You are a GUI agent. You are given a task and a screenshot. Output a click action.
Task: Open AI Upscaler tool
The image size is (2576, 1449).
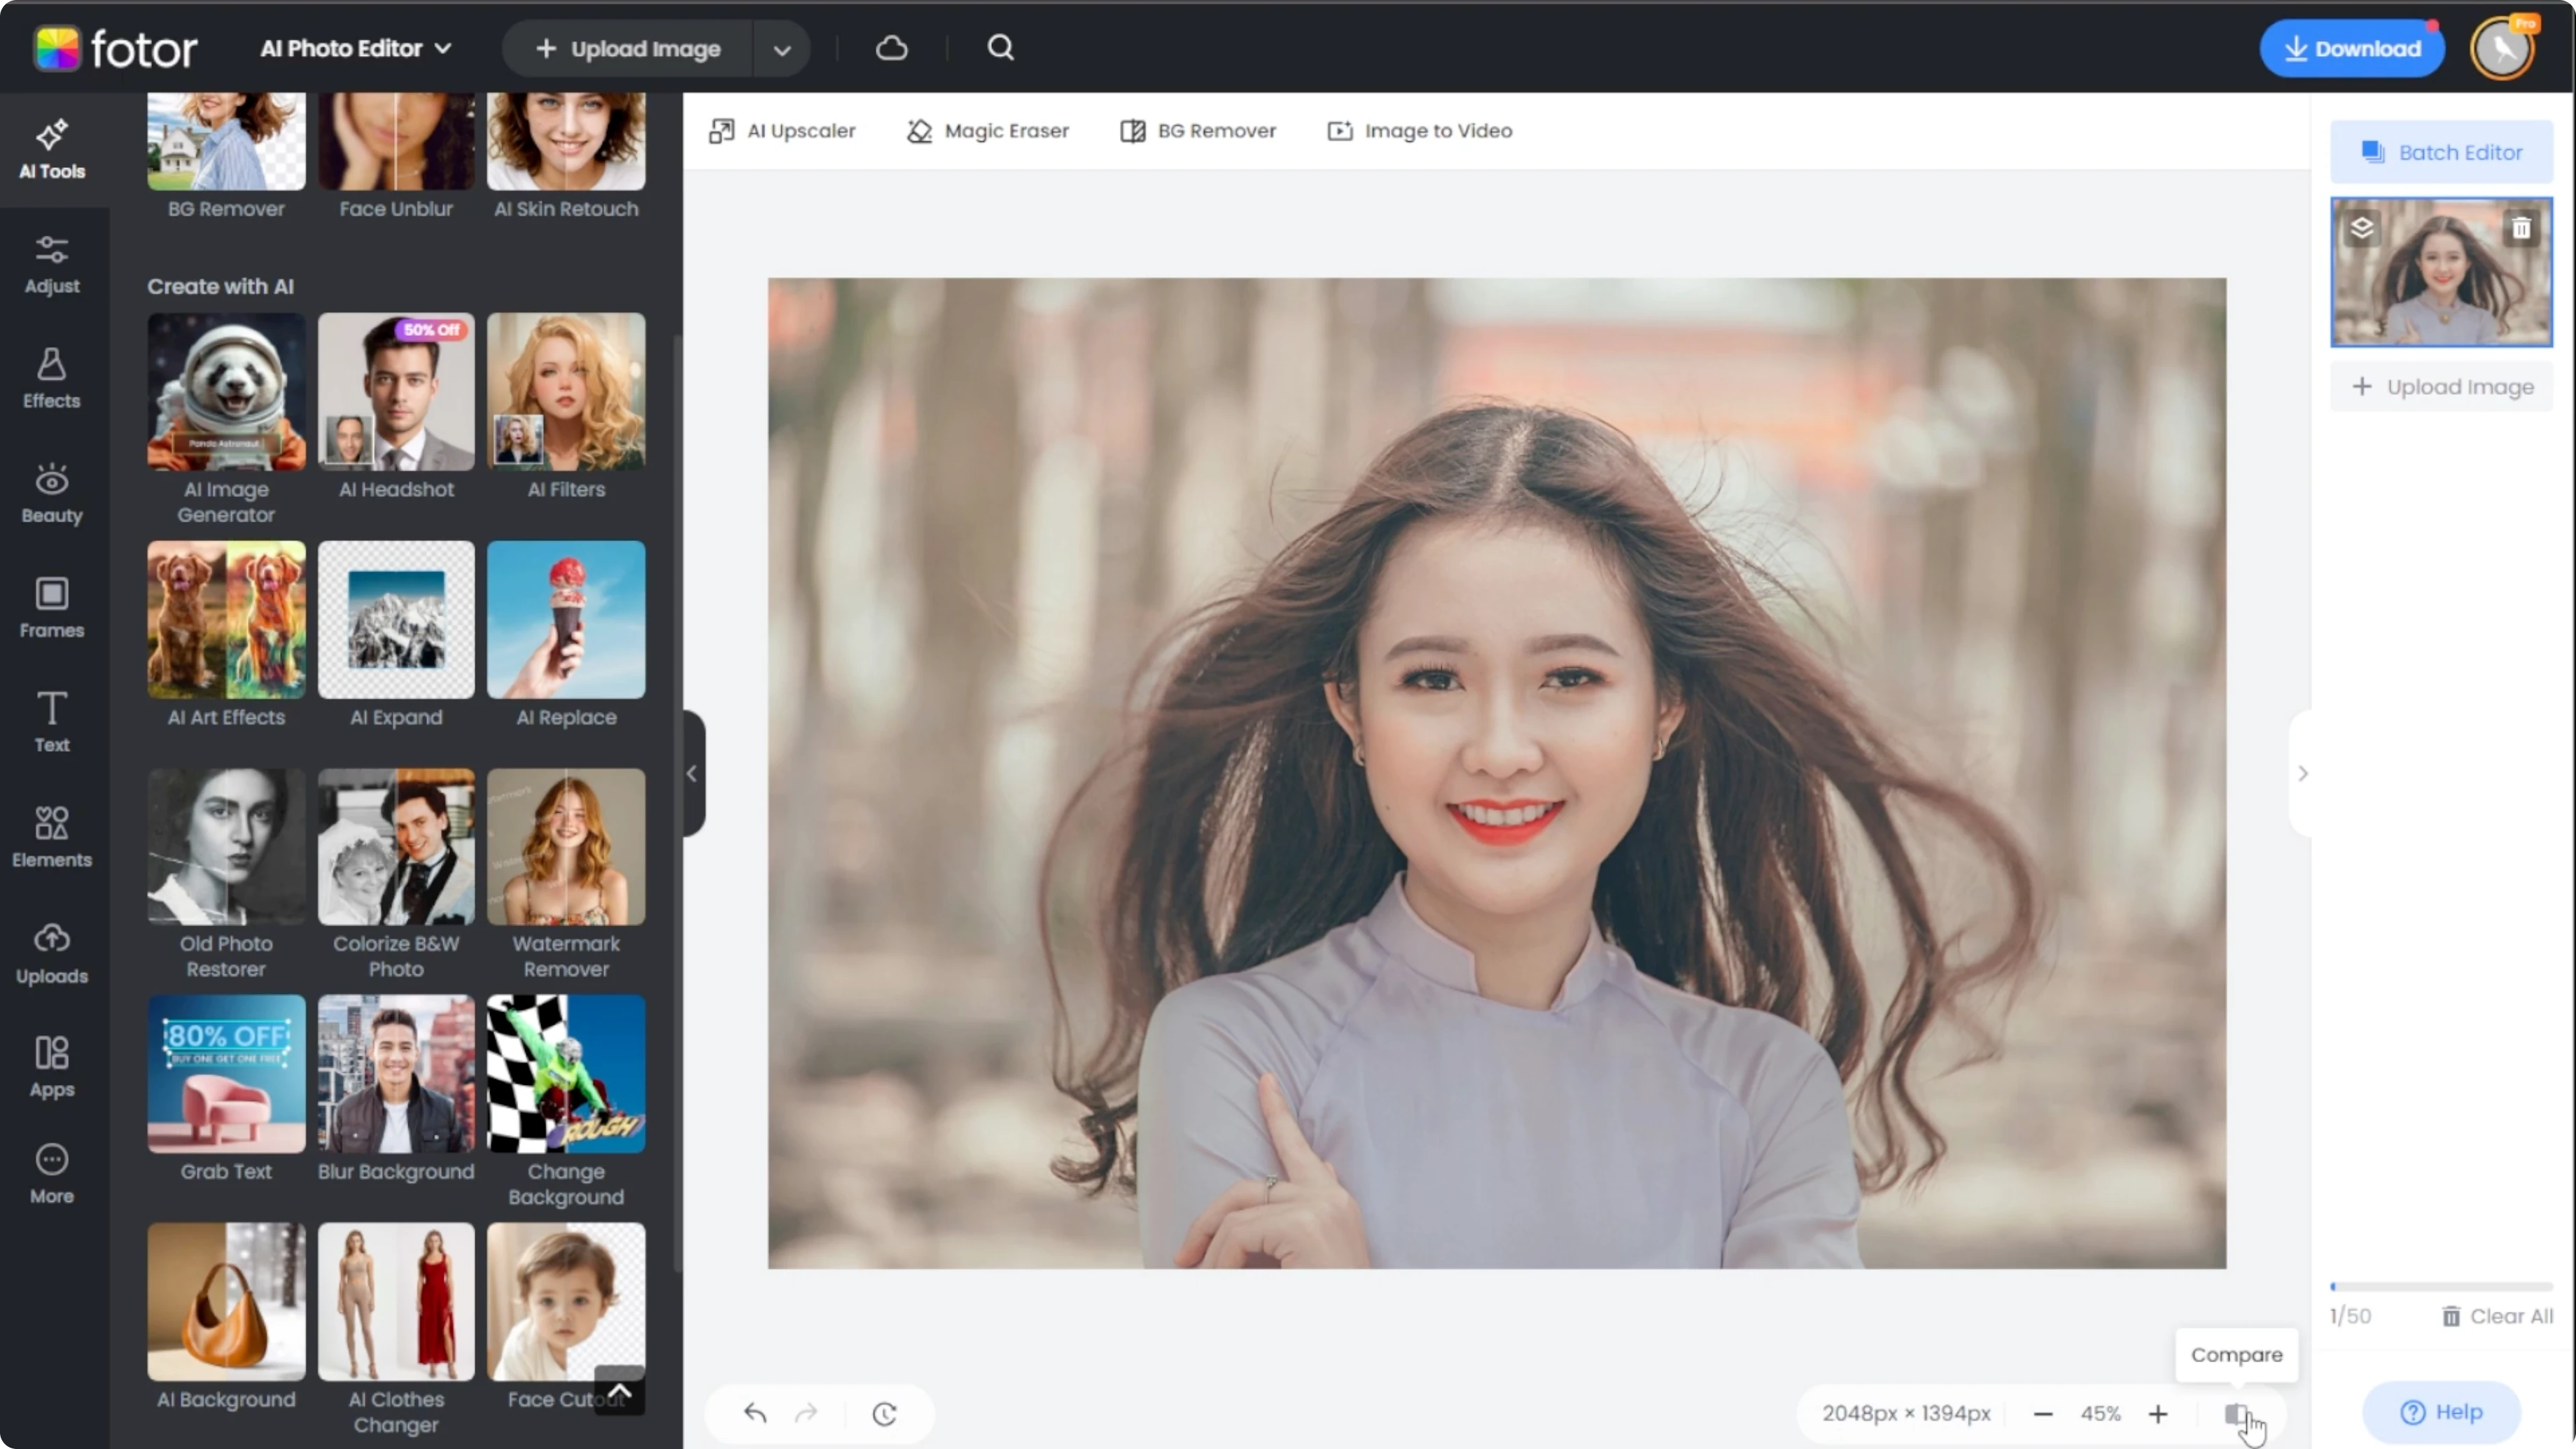click(x=782, y=131)
